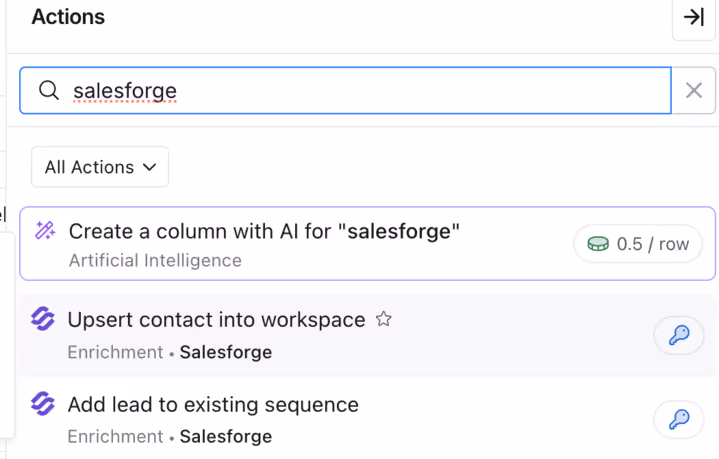Clear the salesforge search text
This screenshot has width=719, height=459.
694,91
